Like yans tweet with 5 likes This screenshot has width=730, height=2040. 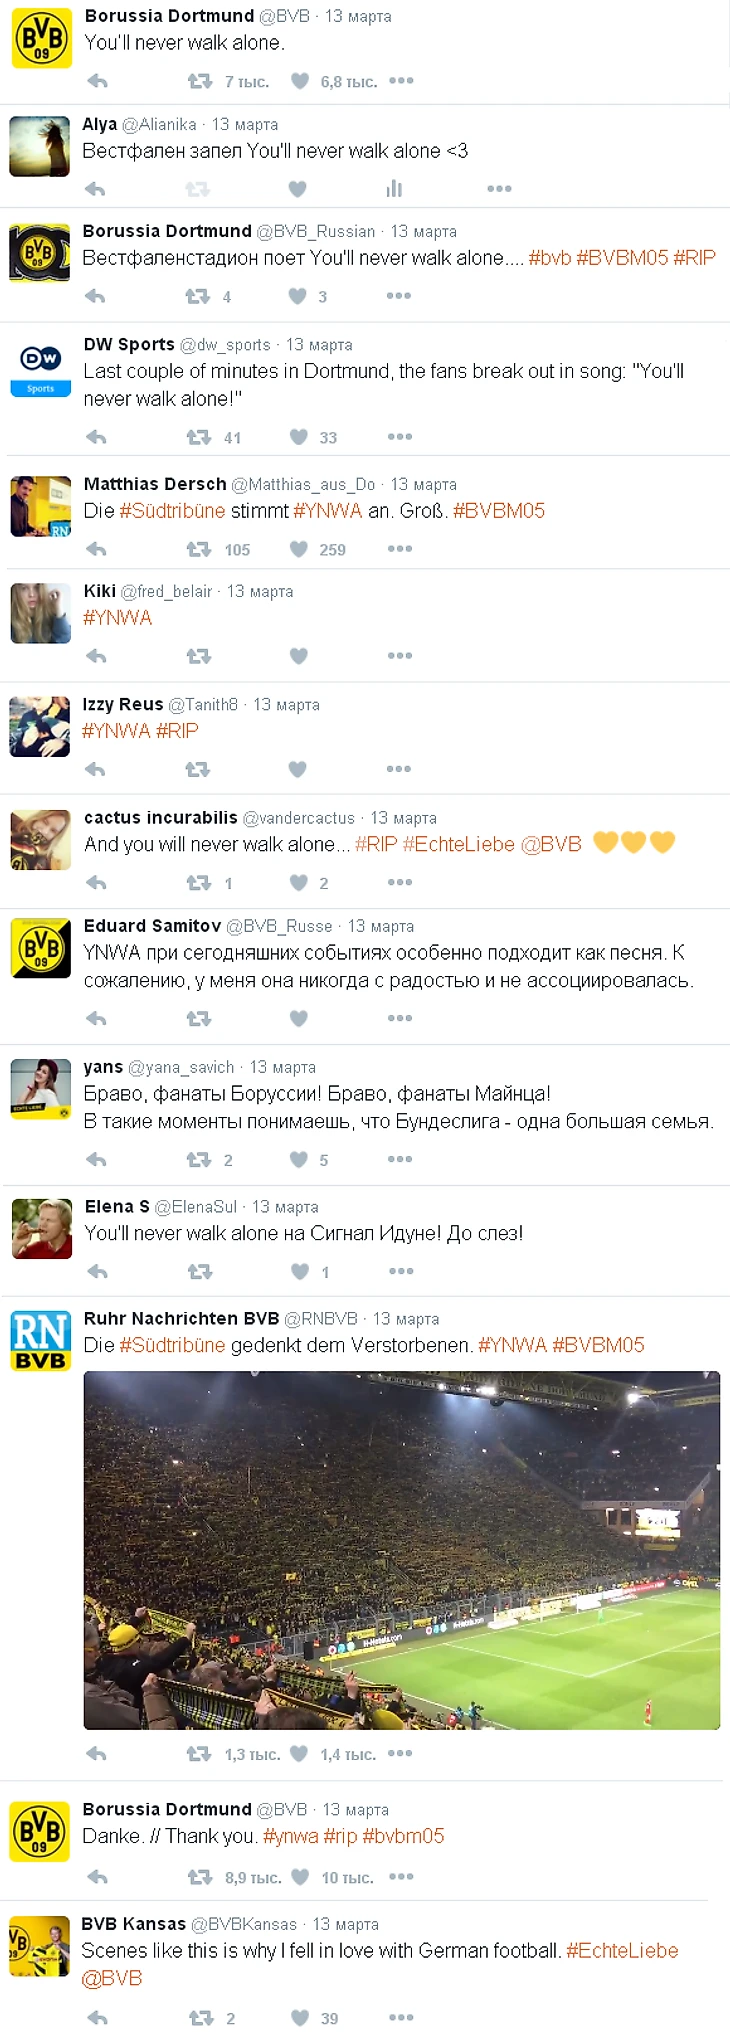coord(298,1159)
